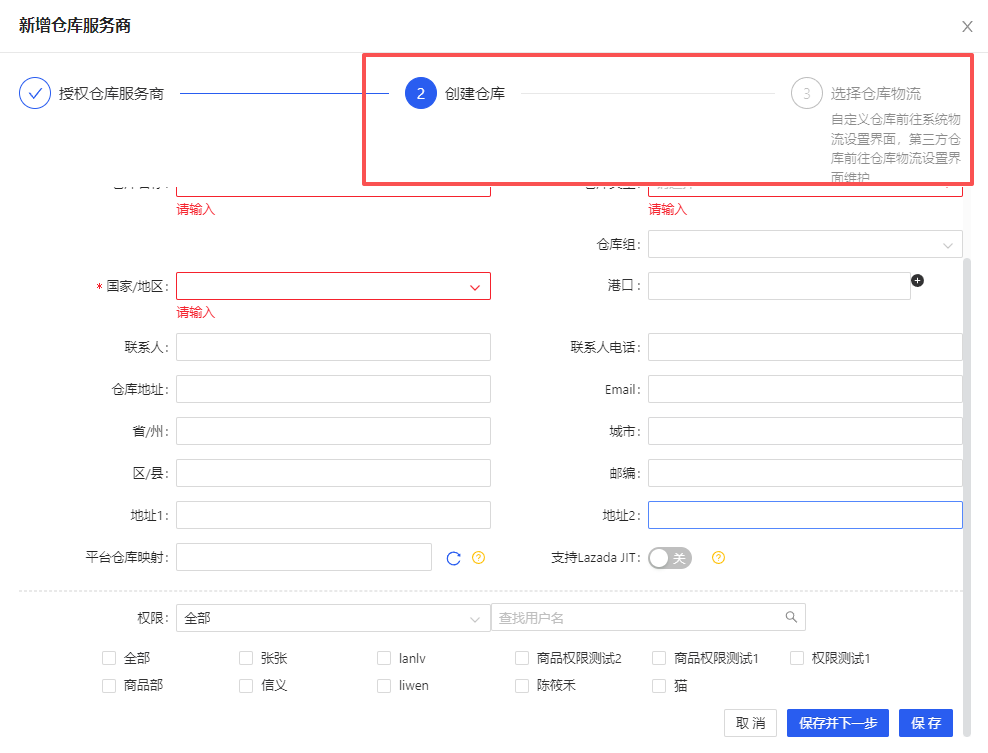Return to step 授权仓库服务商
The image size is (988, 753).
(110, 93)
